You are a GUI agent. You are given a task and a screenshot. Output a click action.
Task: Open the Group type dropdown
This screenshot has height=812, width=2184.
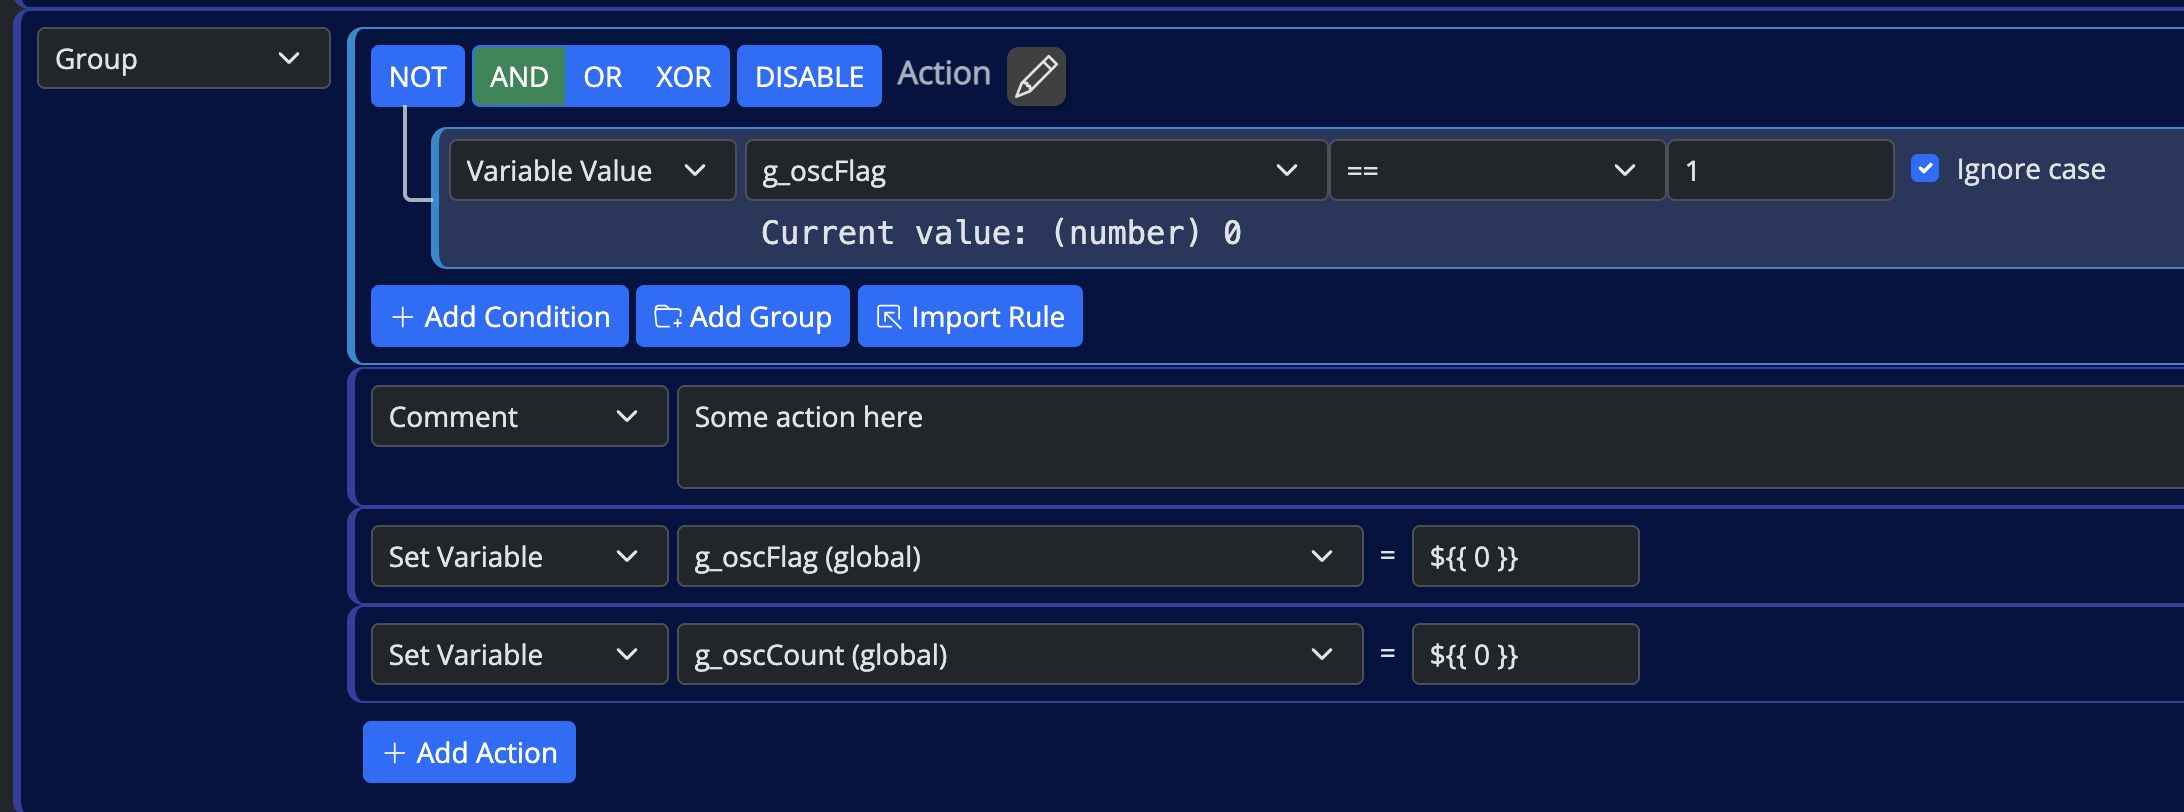[183, 59]
